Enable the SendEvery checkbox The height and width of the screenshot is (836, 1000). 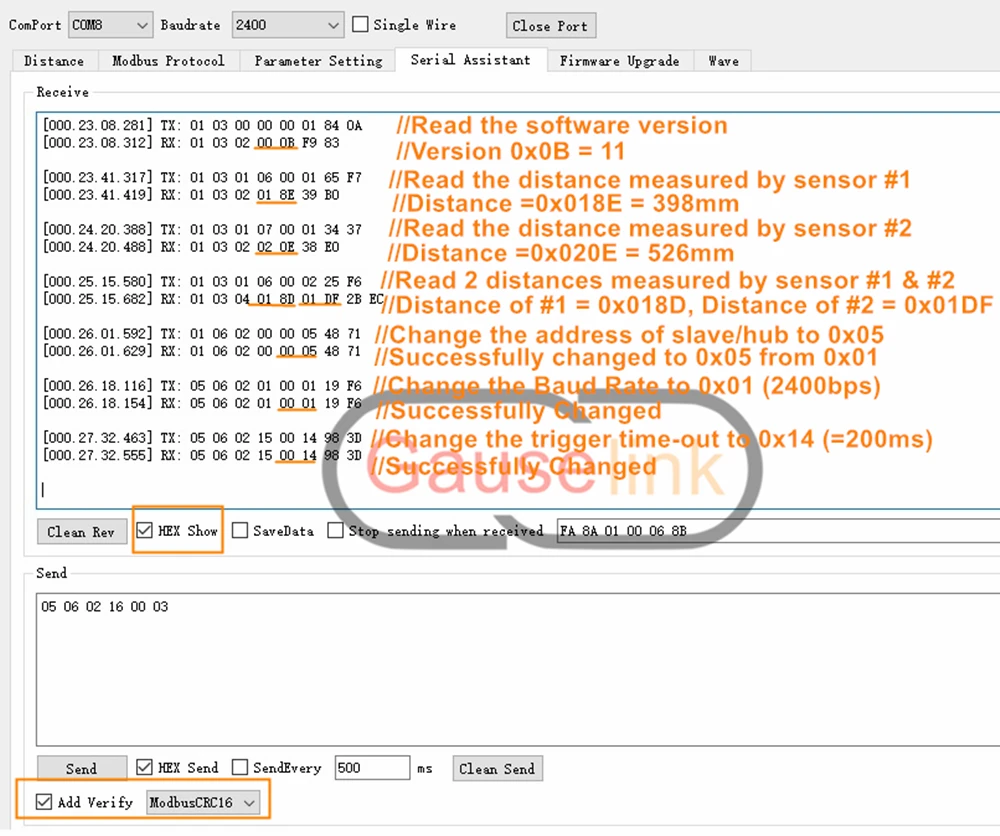point(240,767)
